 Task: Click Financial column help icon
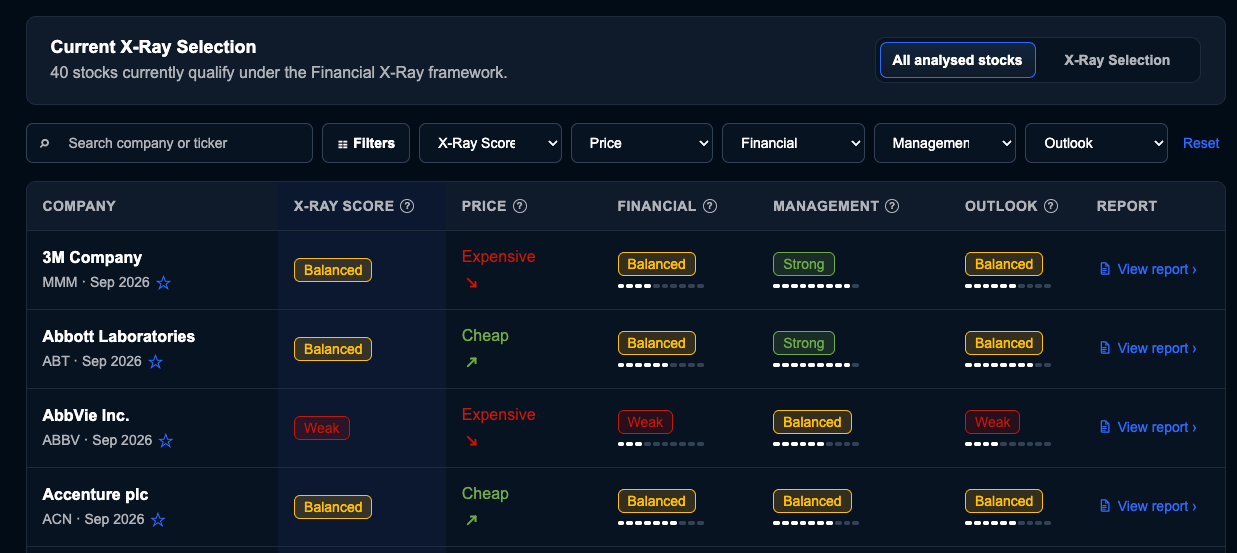point(710,206)
